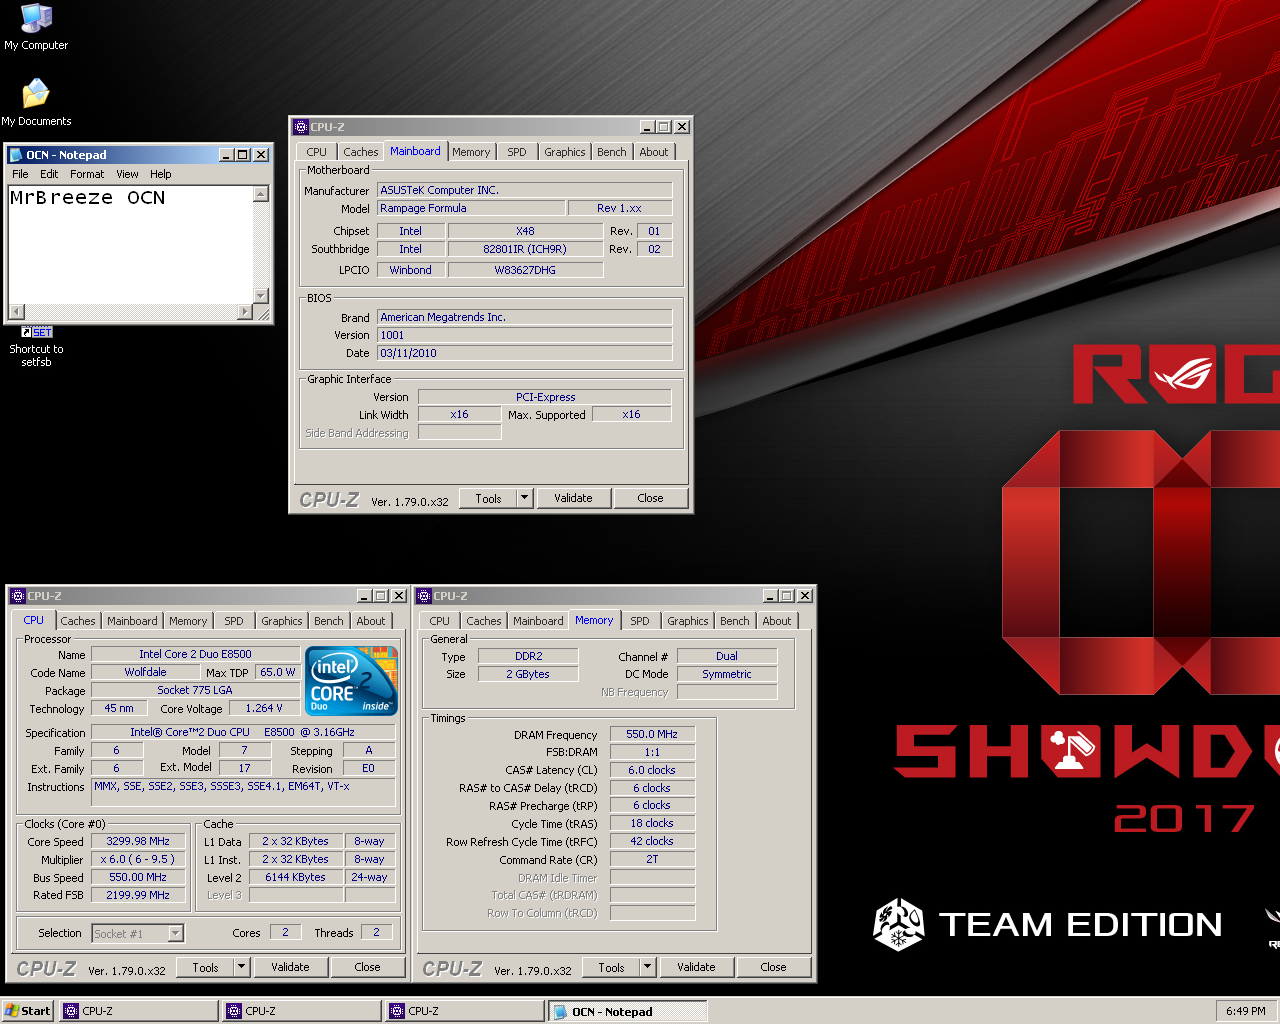Image resolution: width=1280 pixels, height=1024 pixels.
Task: Select Caches tab in Memory CPU-Z window
Action: 484,621
